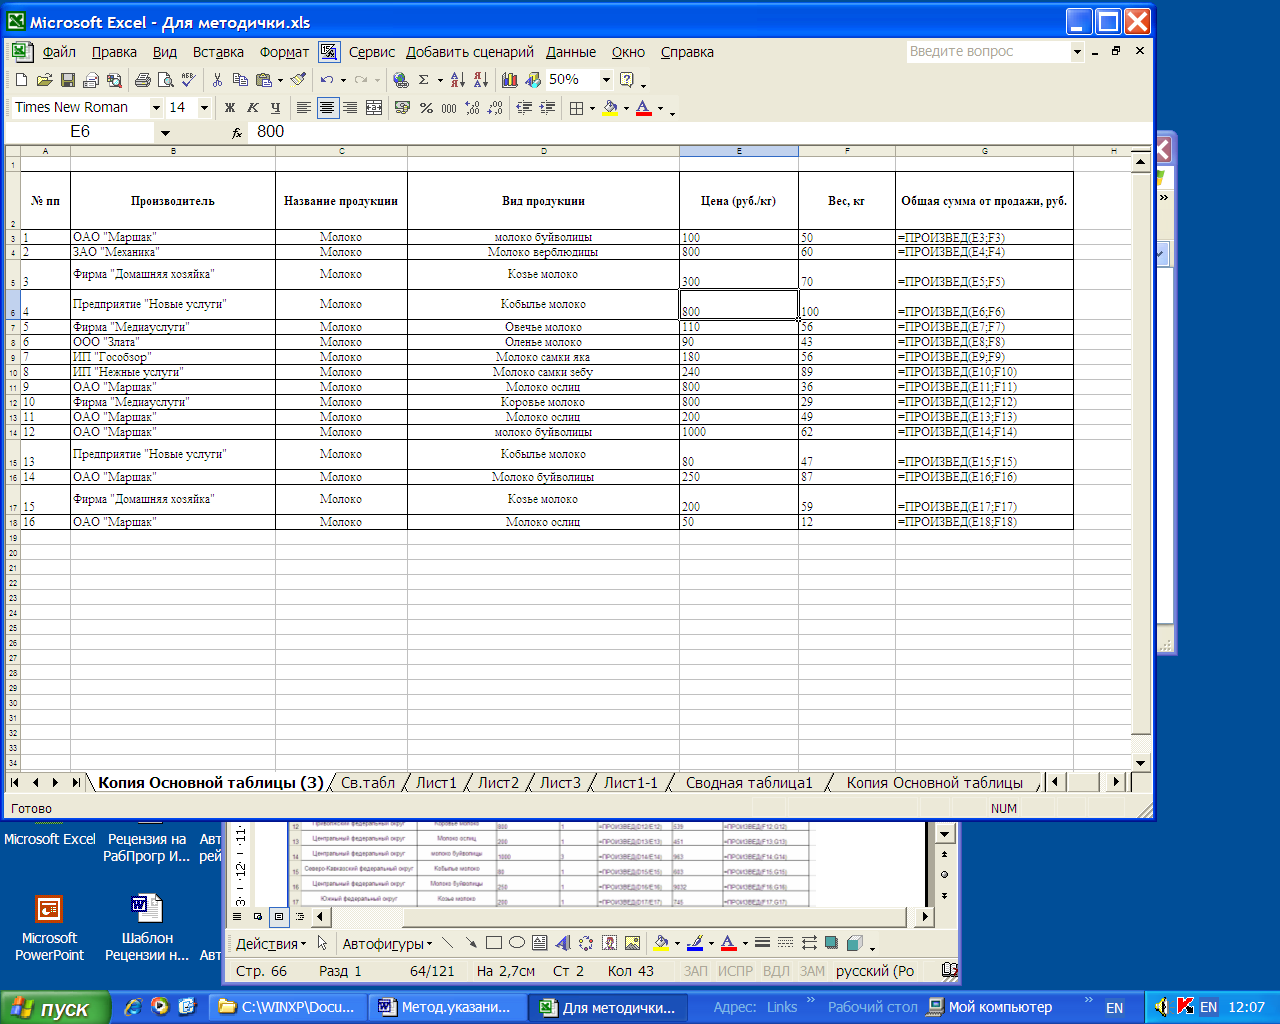The image size is (1280, 1024).
Task: Switch to the Сводная таблица1 sheet tab
Action: pyautogui.click(x=749, y=783)
